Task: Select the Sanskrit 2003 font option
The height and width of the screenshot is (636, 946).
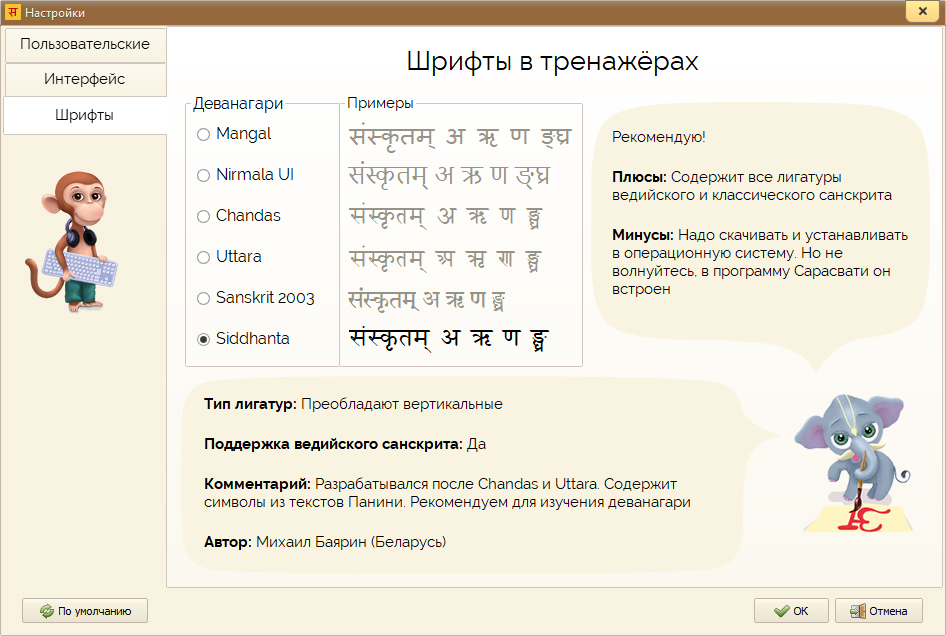Action: coord(204,298)
